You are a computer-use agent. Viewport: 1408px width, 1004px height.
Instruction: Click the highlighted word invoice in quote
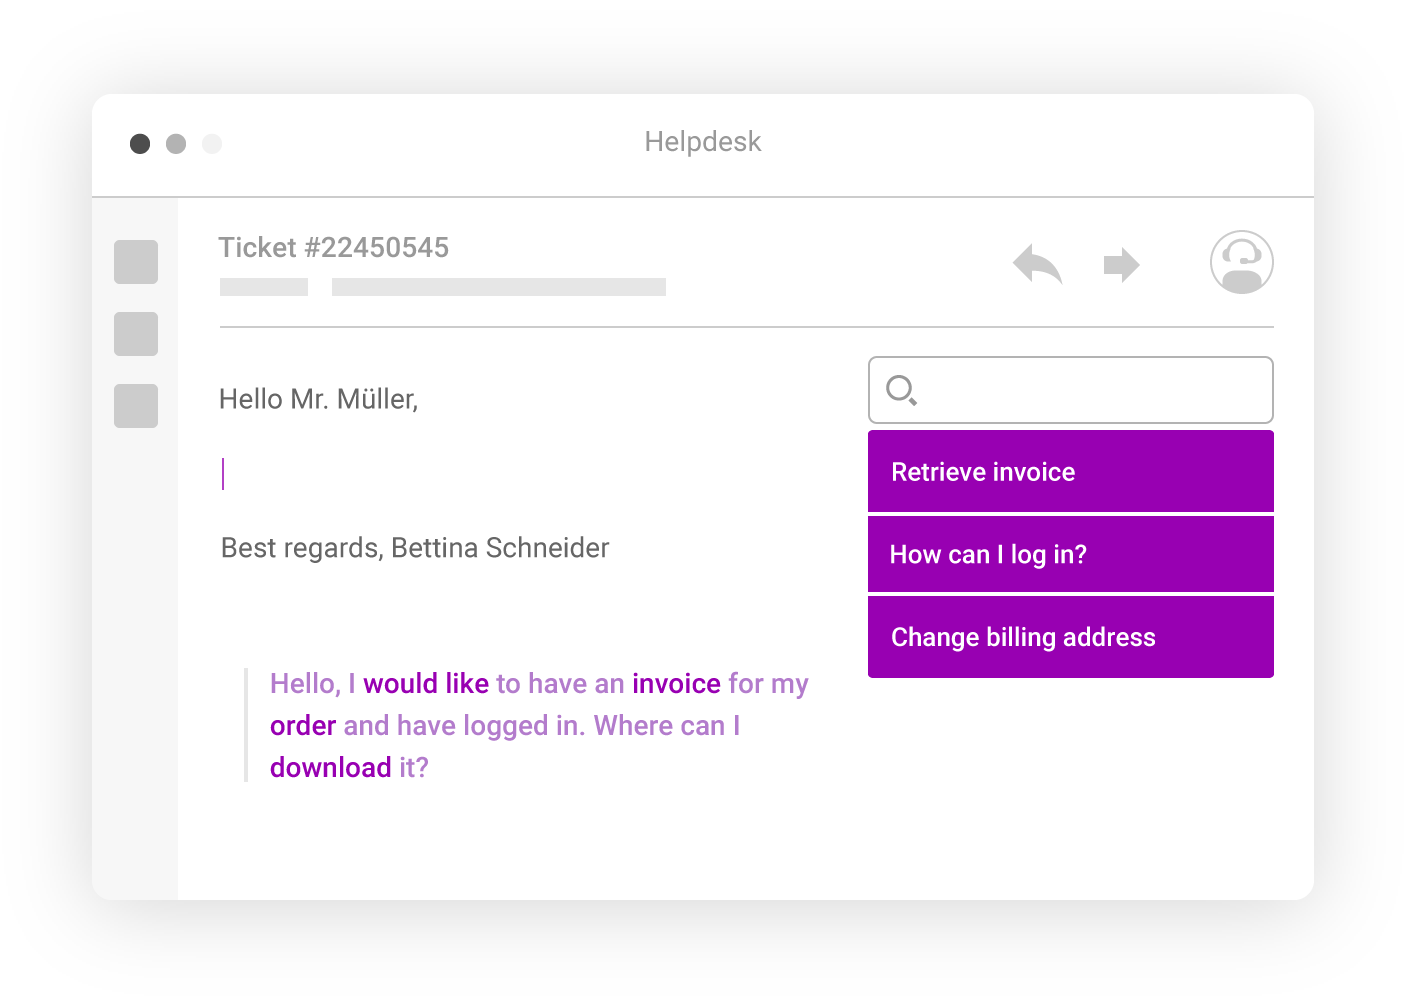[x=676, y=684]
